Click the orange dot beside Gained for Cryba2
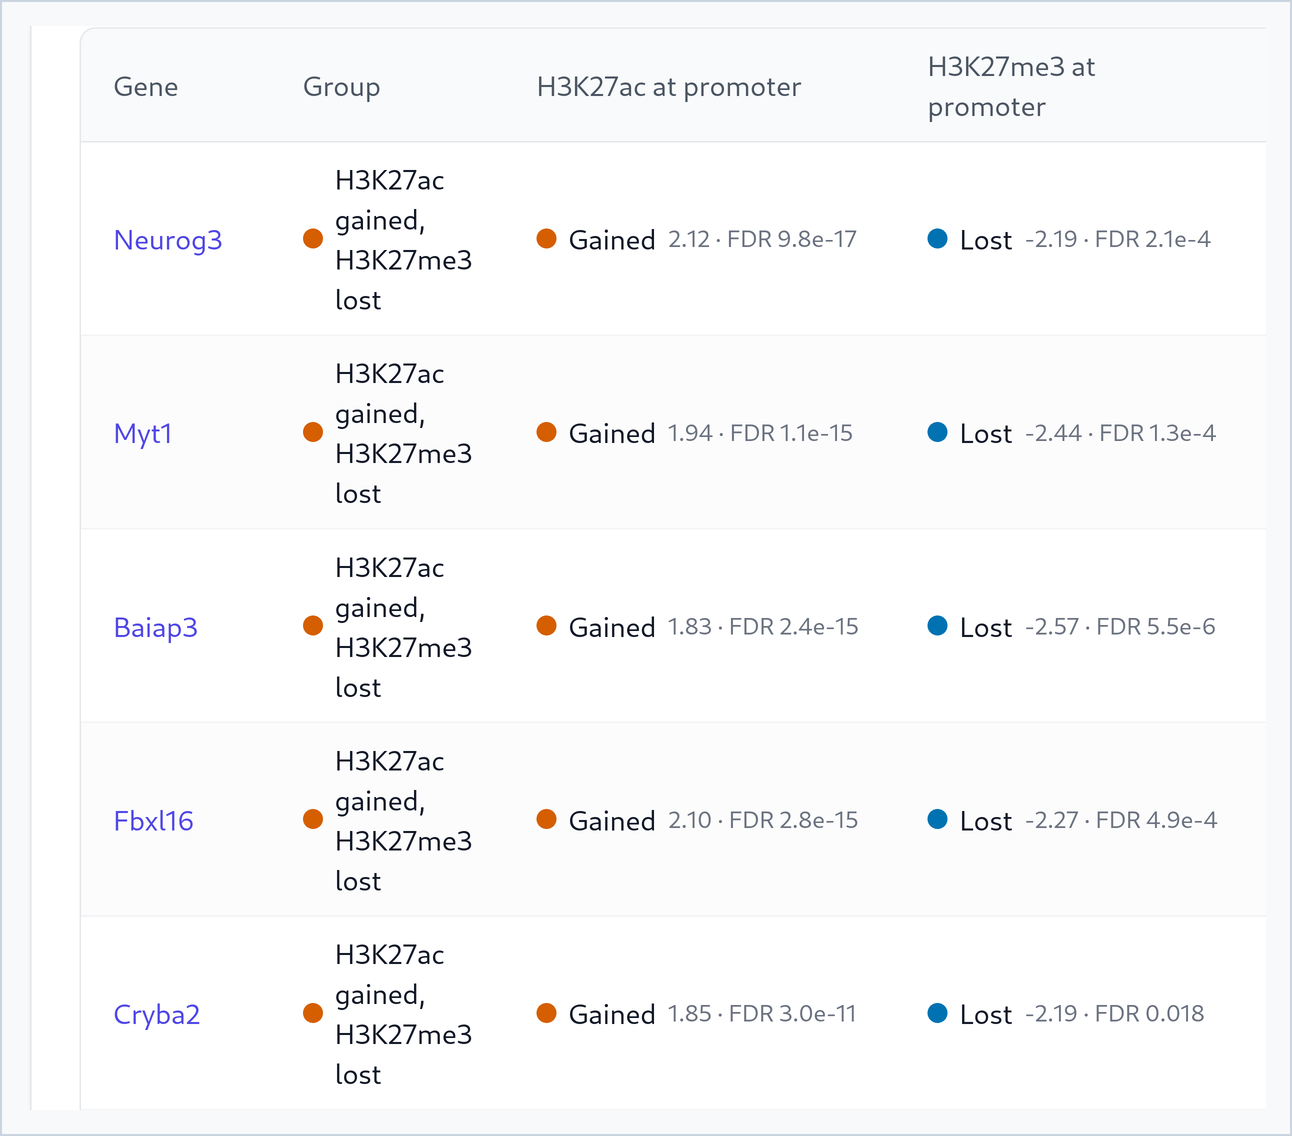1292x1136 pixels. click(x=546, y=1013)
